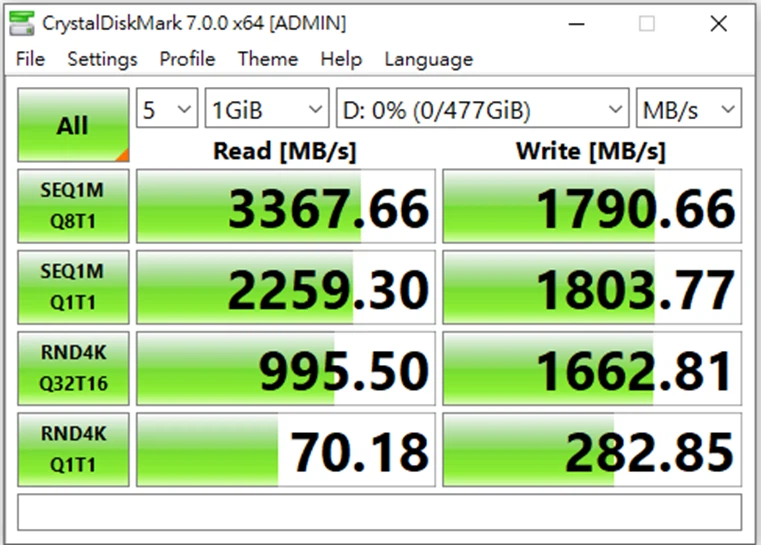Viewport: 761px width, 545px height.
Task: Expand the test count dropdown showing 5
Action: (x=167, y=108)
